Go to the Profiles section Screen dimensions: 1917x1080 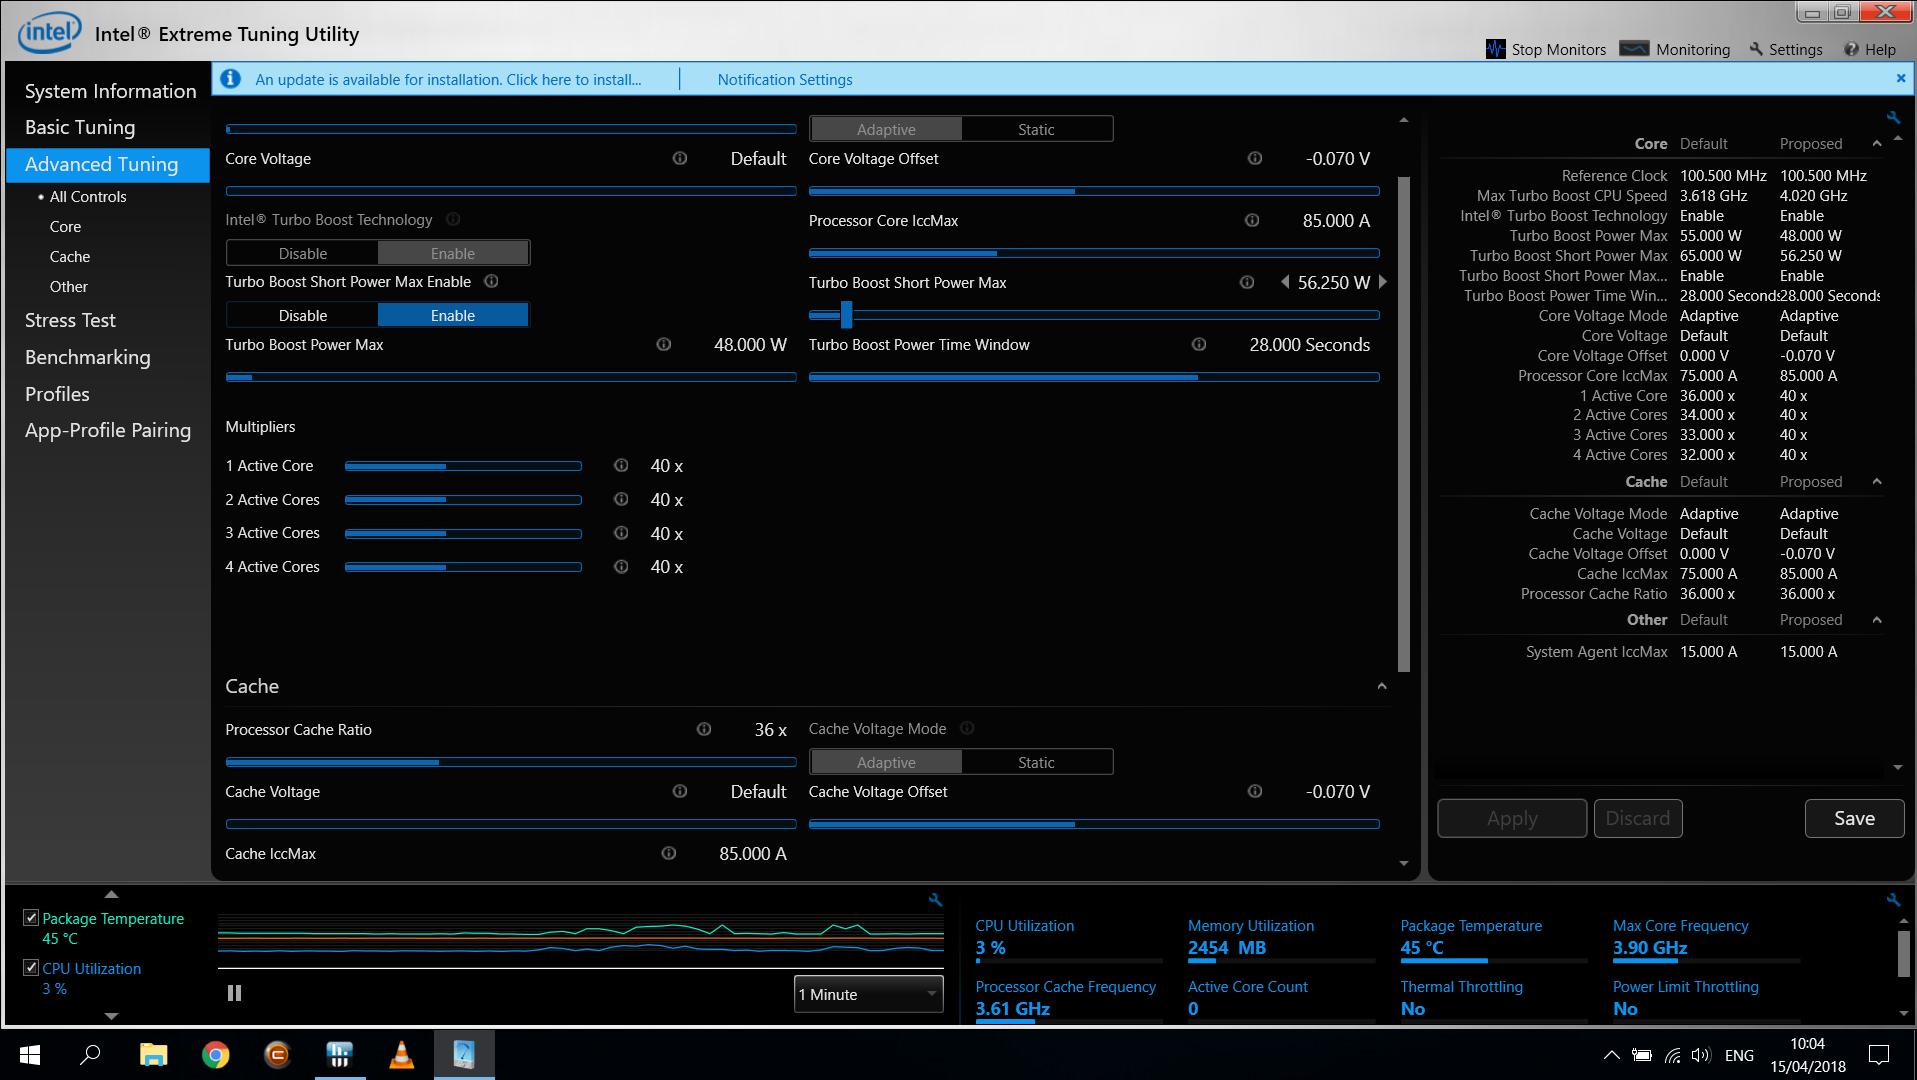[57, 394]
